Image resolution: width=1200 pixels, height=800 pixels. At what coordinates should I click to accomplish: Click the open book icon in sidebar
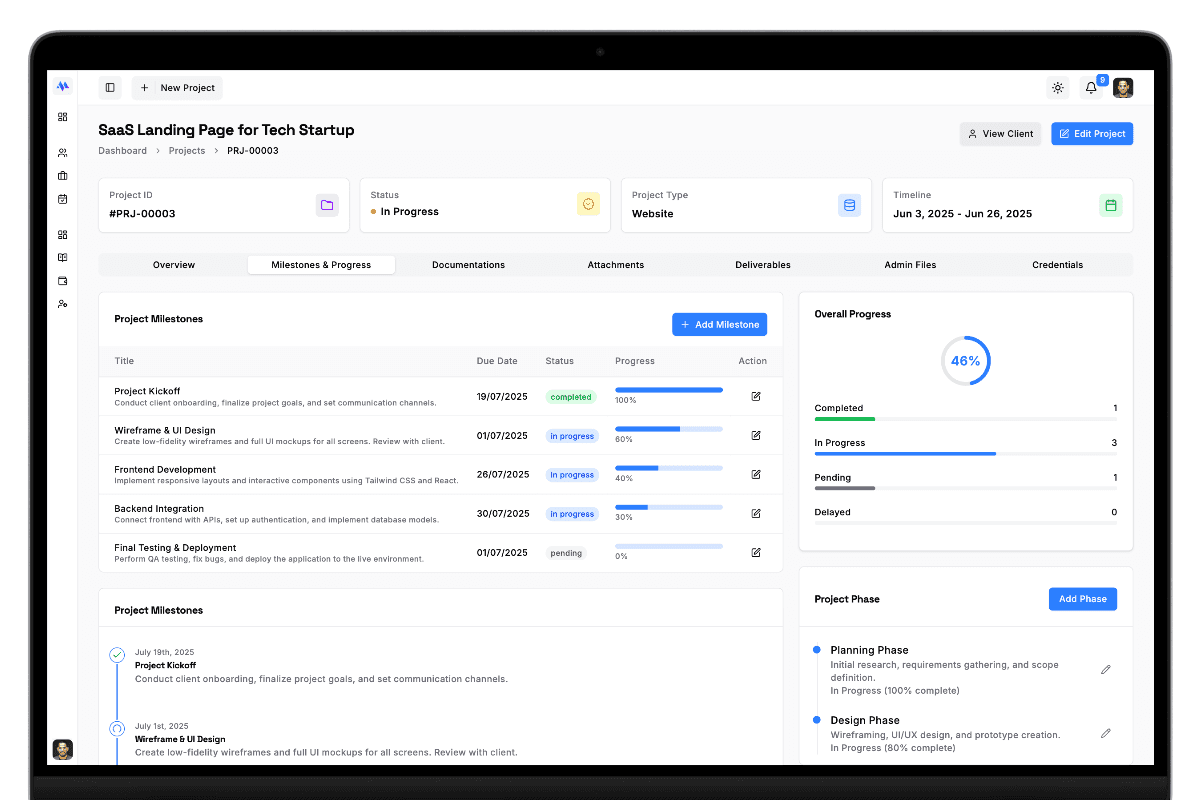(x=63, y=258)
